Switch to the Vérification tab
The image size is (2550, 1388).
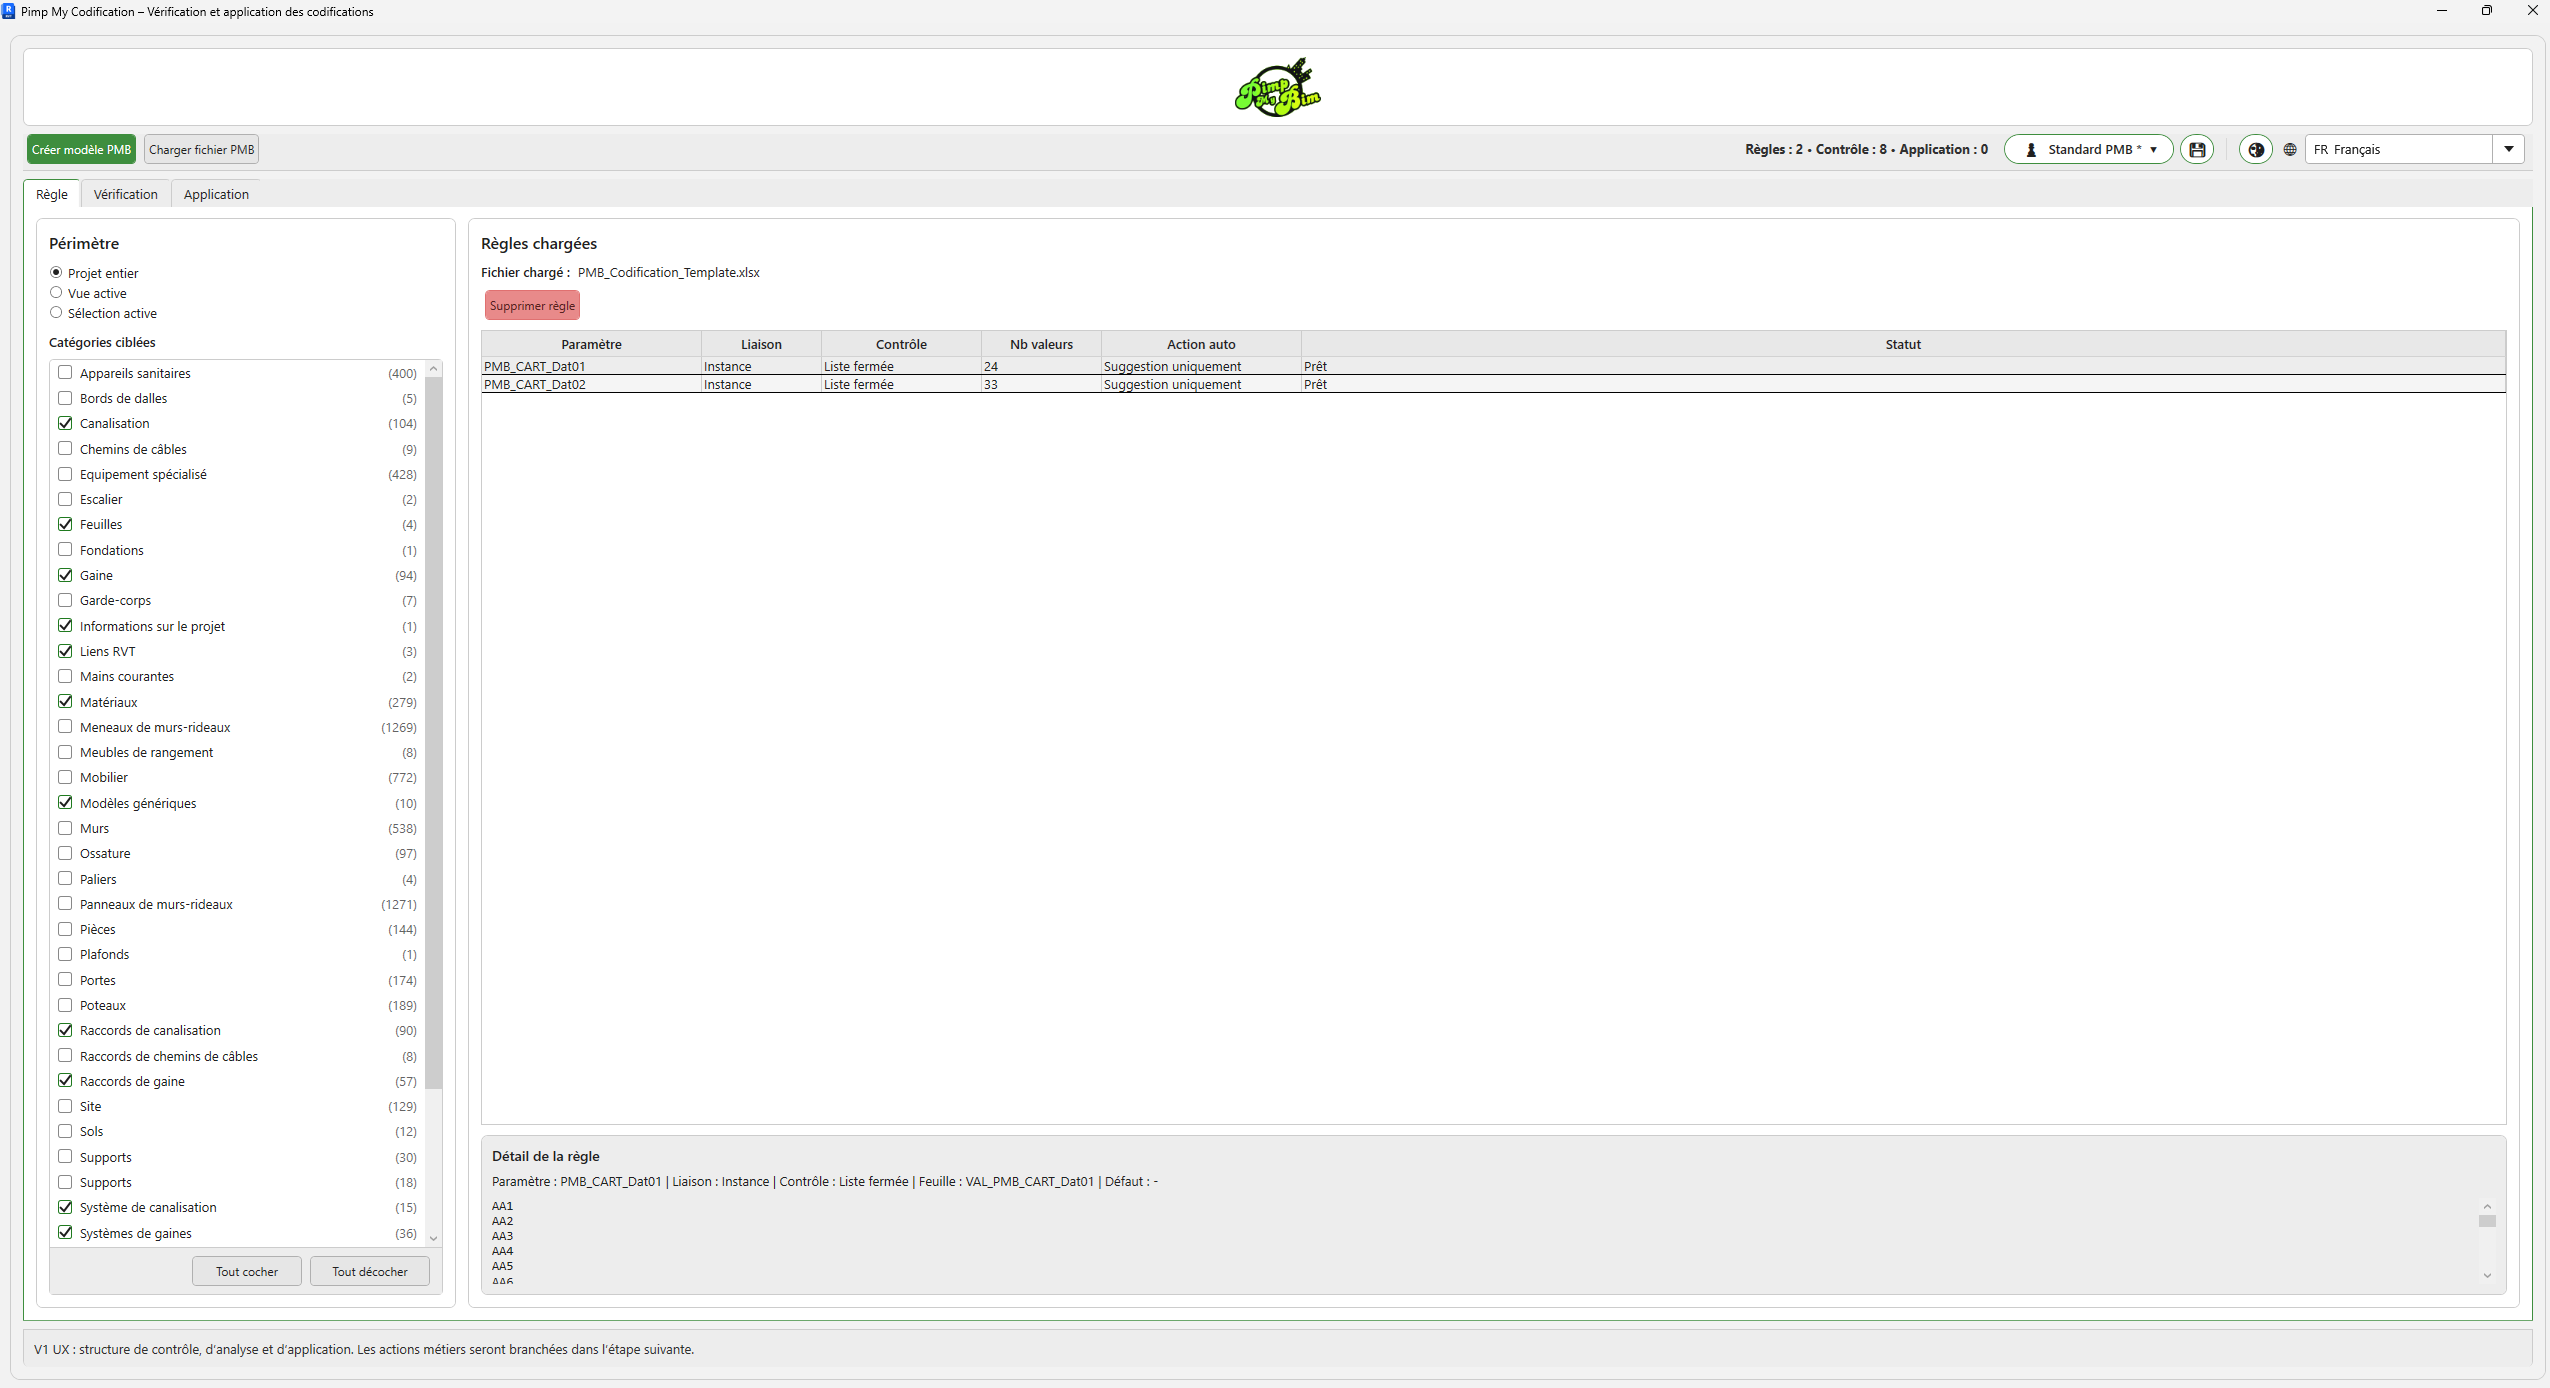point(126,194)
